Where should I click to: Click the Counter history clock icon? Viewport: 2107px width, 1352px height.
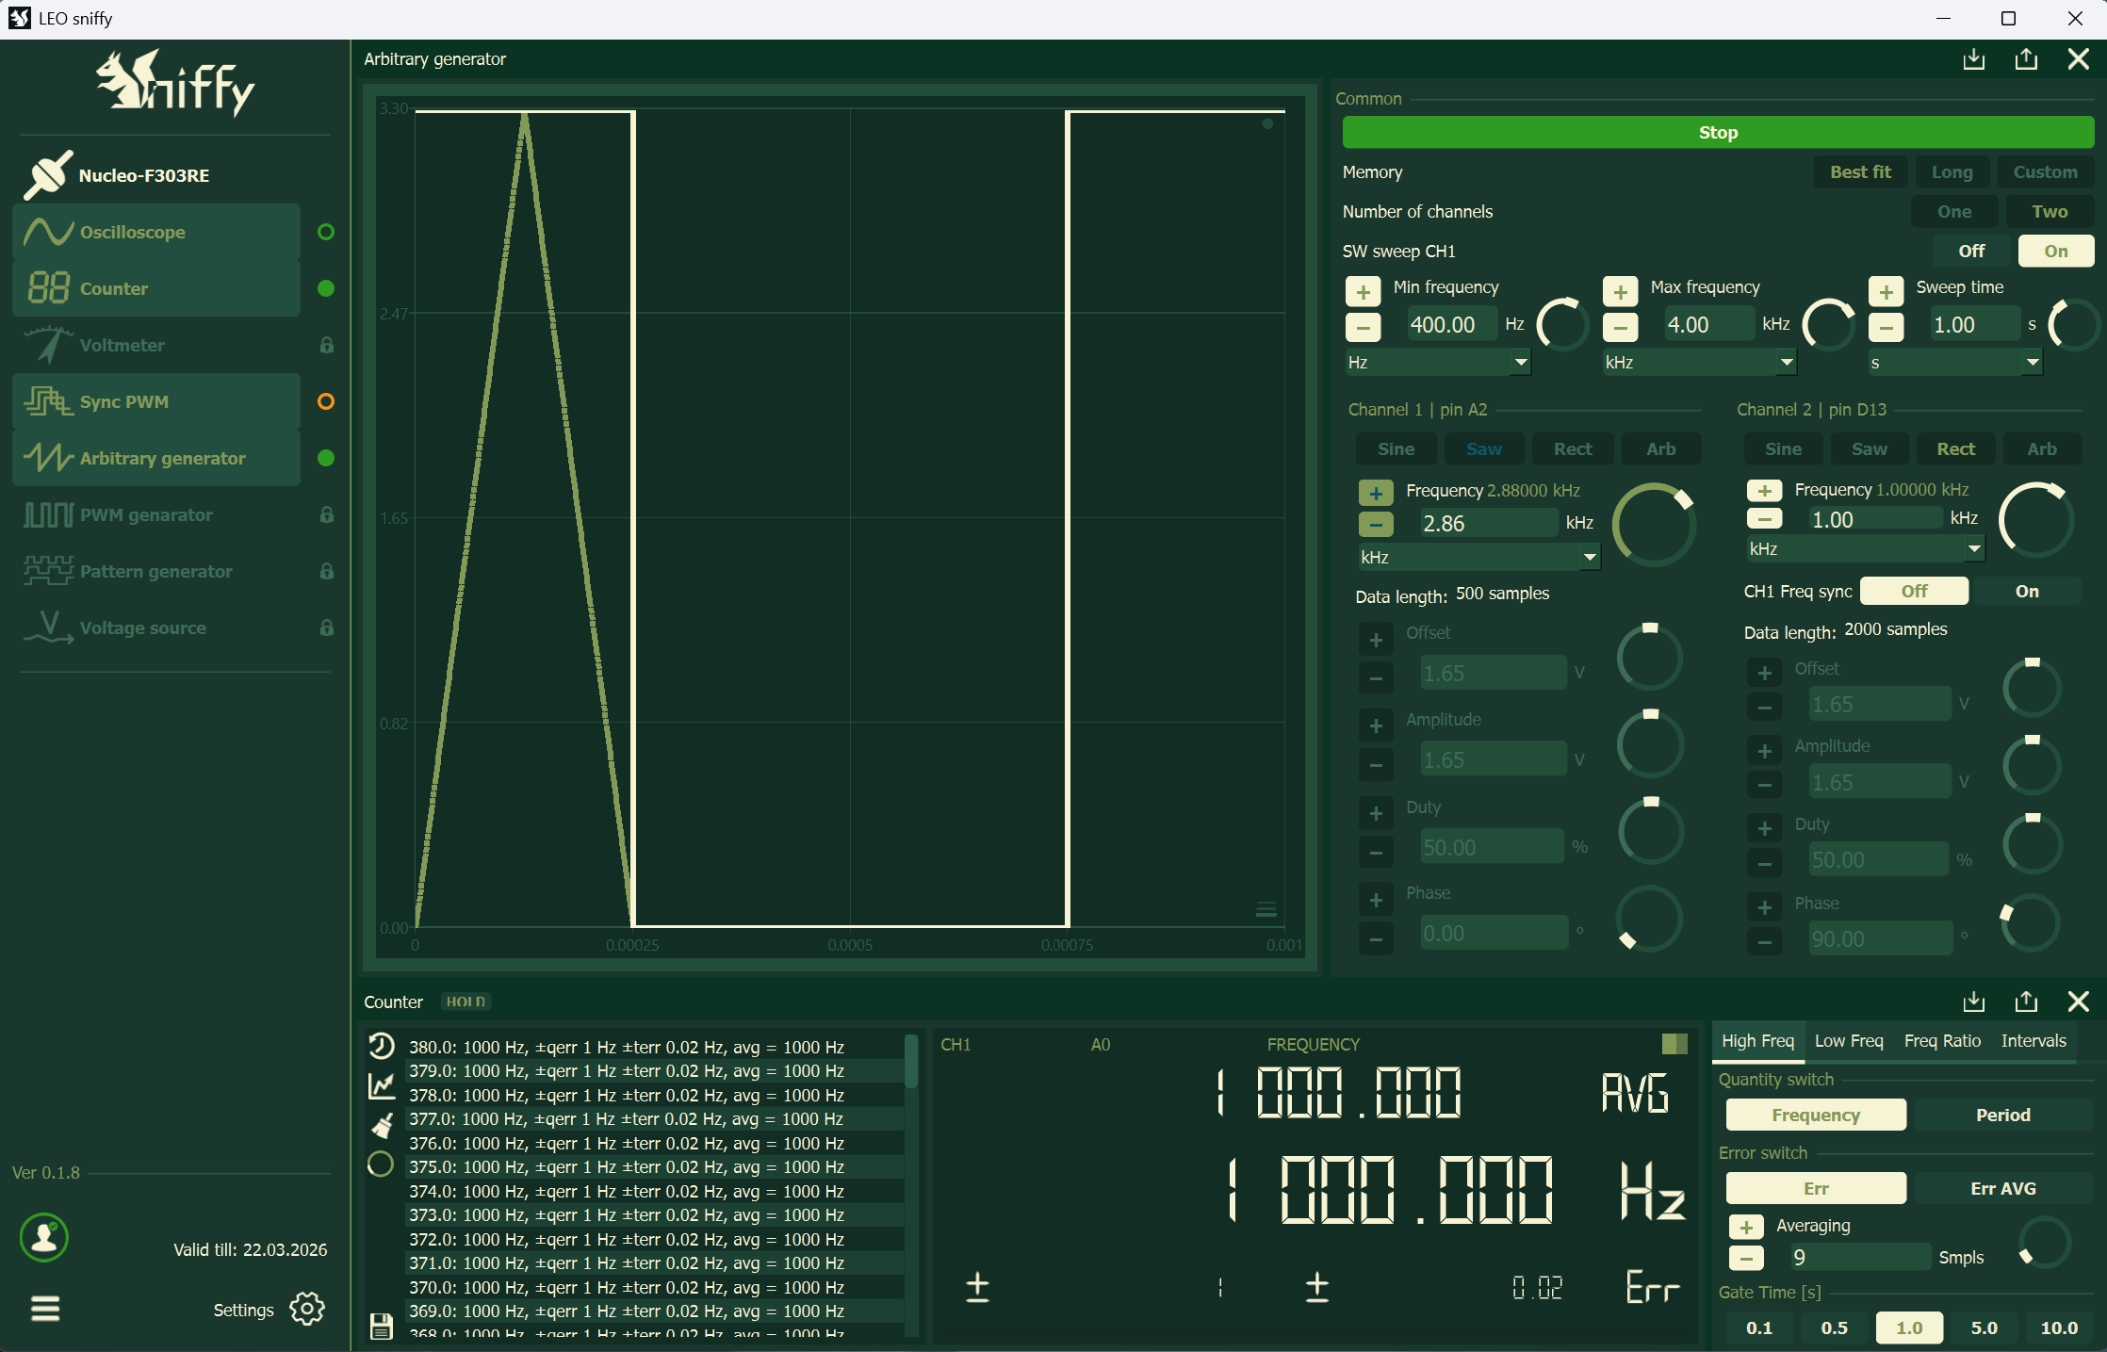click(381, 1046)
